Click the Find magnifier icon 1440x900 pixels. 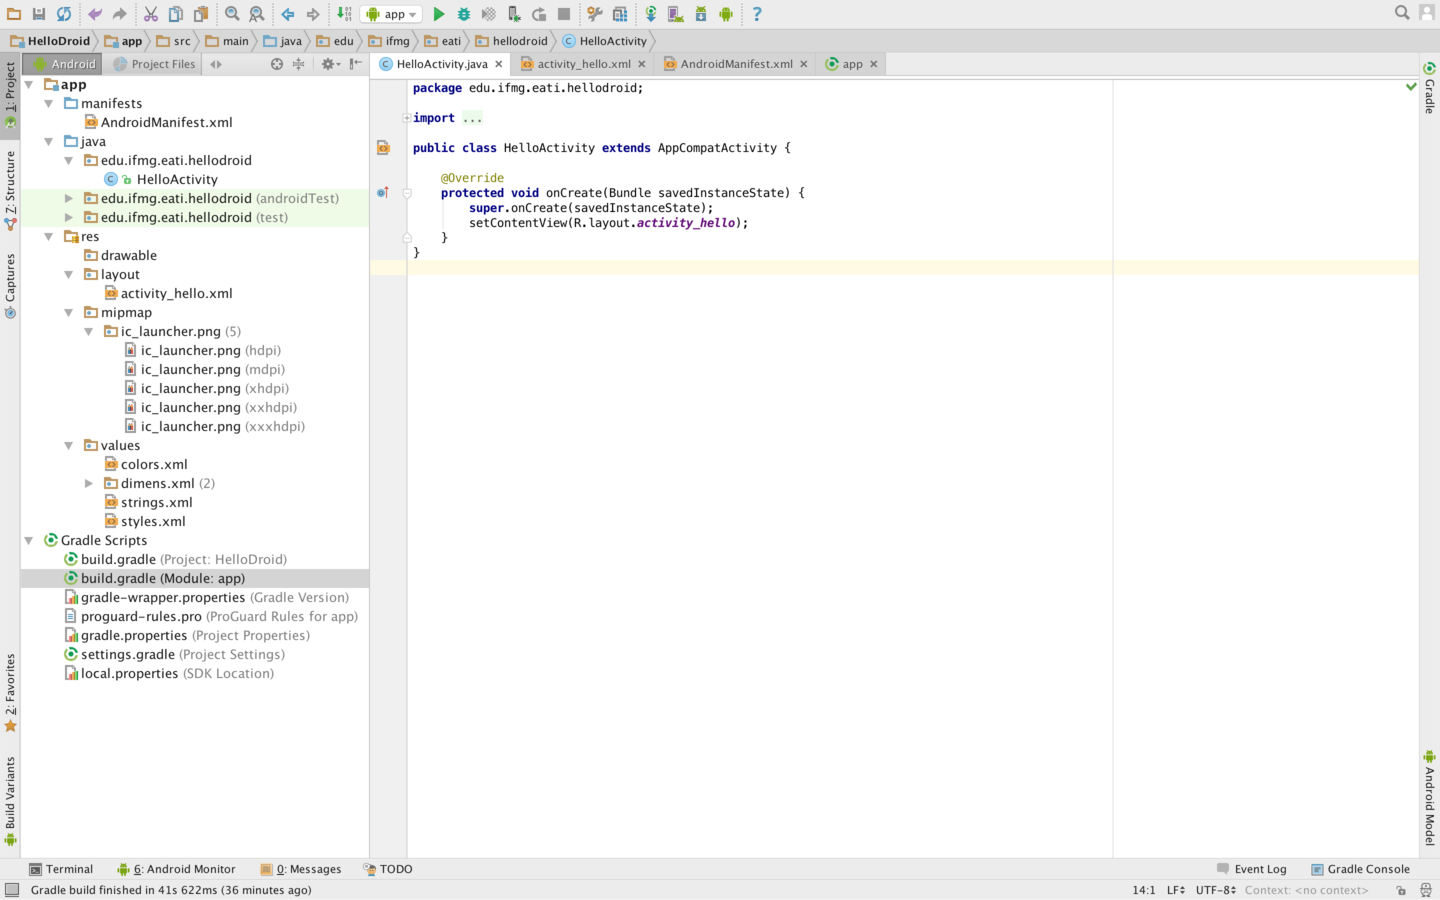[x=232, y=14]
